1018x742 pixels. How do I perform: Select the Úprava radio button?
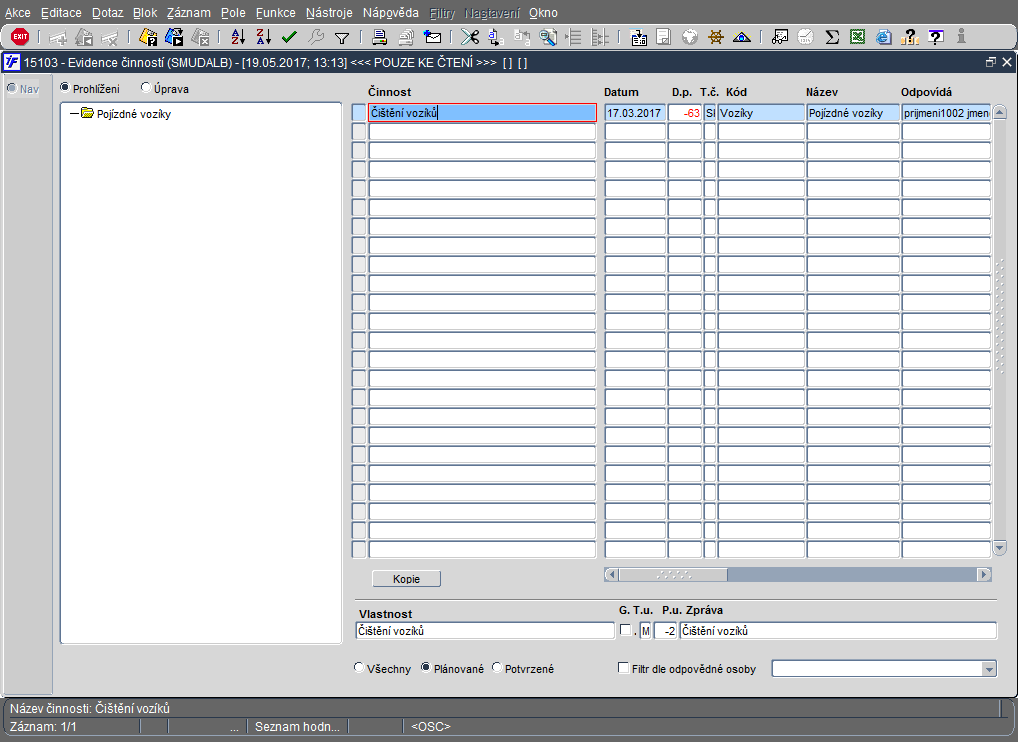pyautogui.click(x=146, y=89)
